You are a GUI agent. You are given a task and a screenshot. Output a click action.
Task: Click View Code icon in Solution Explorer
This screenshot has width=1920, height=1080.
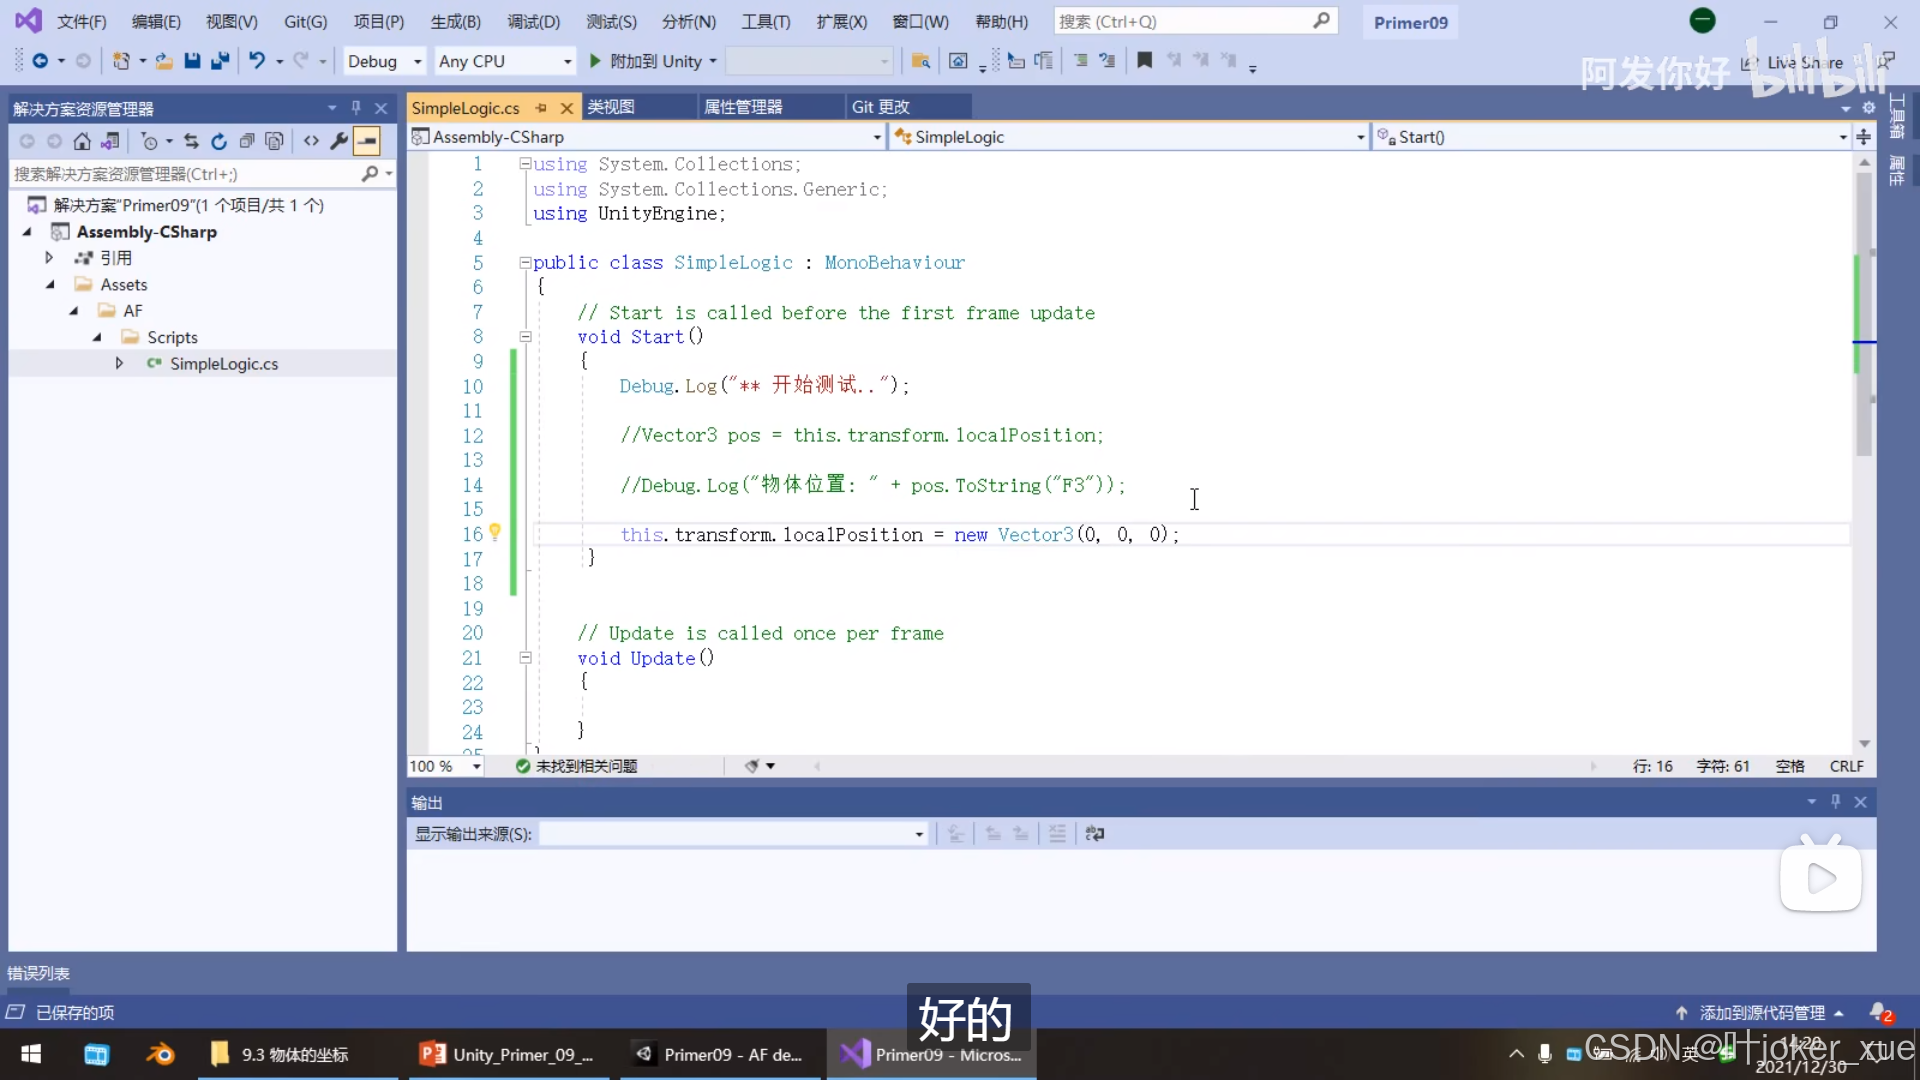click(310, 141)
